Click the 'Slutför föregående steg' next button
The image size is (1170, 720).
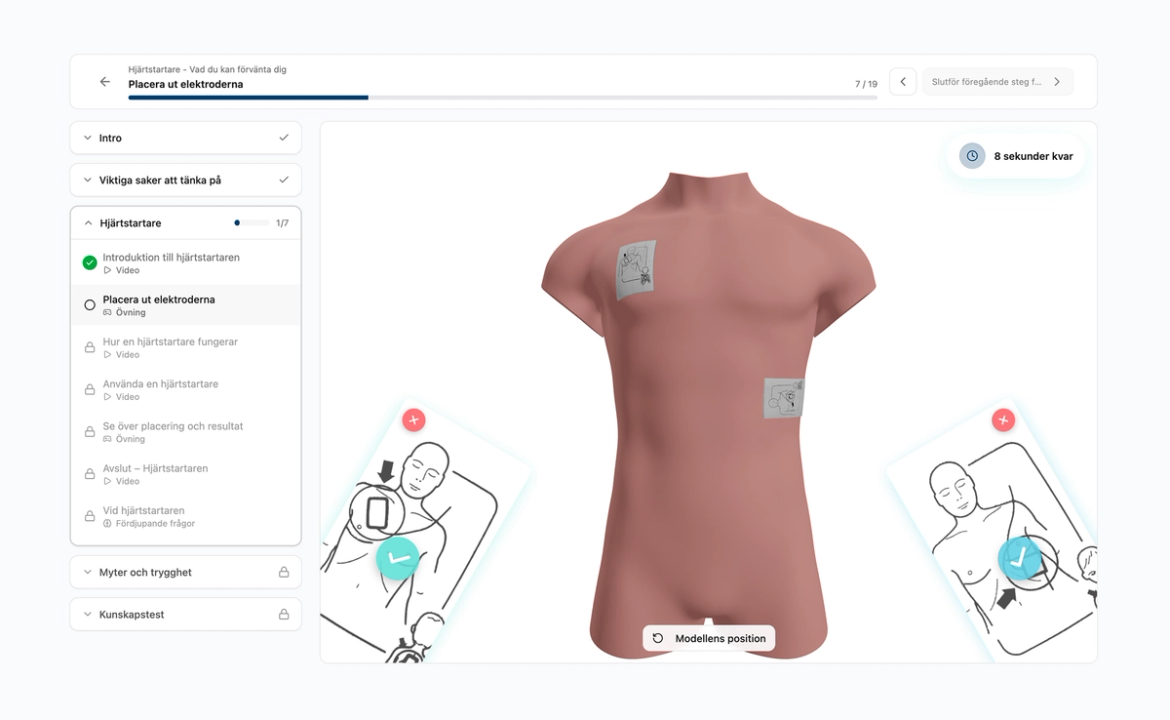pos(998,81)
